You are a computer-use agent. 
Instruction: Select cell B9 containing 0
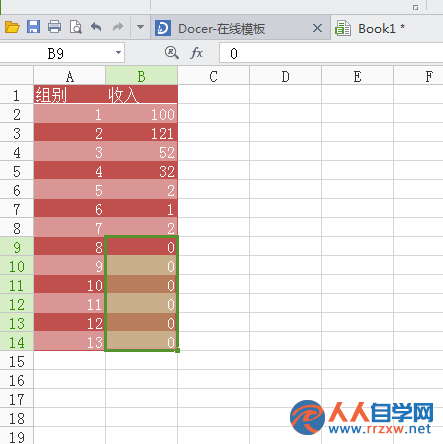pyautogui.click(x=141, y=247)
